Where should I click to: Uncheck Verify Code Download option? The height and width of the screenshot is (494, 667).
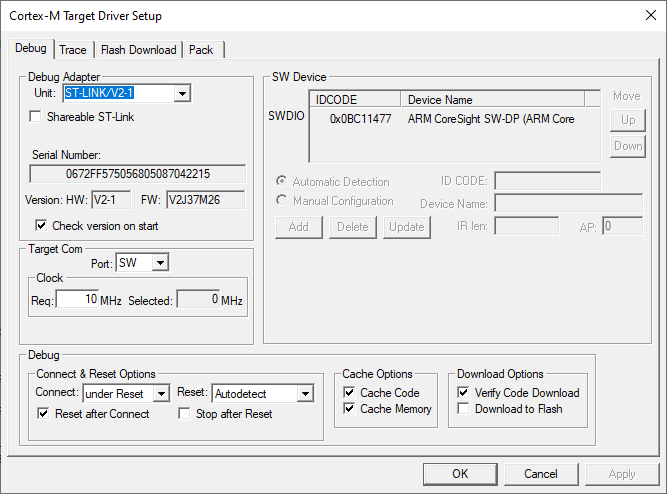coord(463,392)
